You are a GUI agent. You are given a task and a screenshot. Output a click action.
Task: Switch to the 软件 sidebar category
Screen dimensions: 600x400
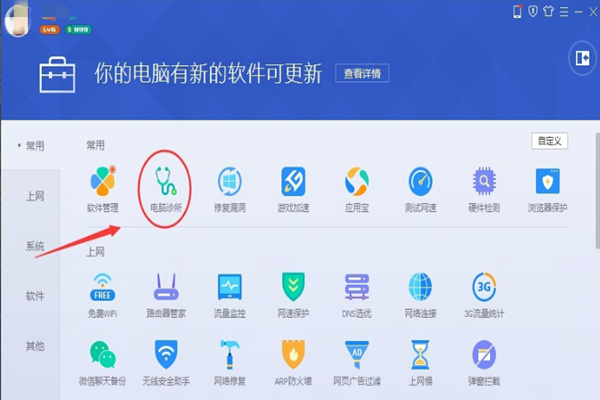point(35,296)
